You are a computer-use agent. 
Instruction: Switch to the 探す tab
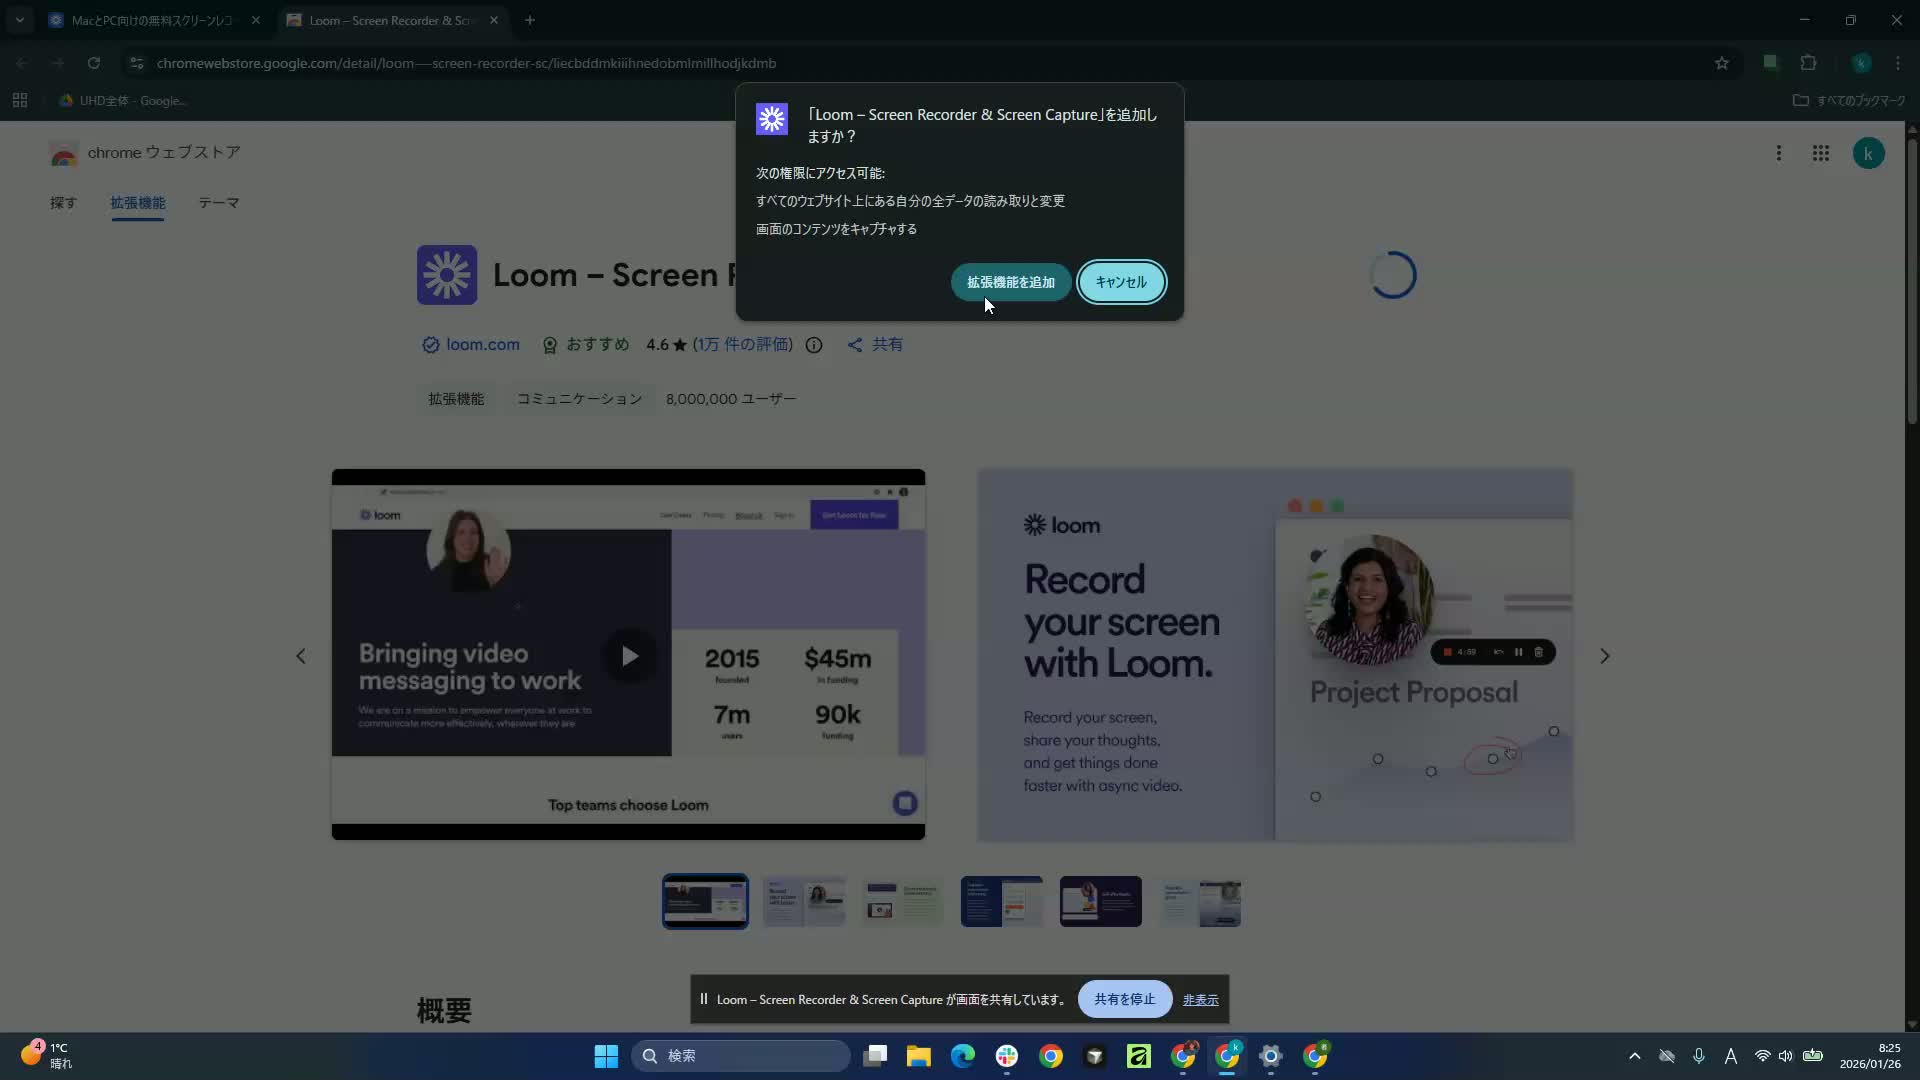point(63,203)
